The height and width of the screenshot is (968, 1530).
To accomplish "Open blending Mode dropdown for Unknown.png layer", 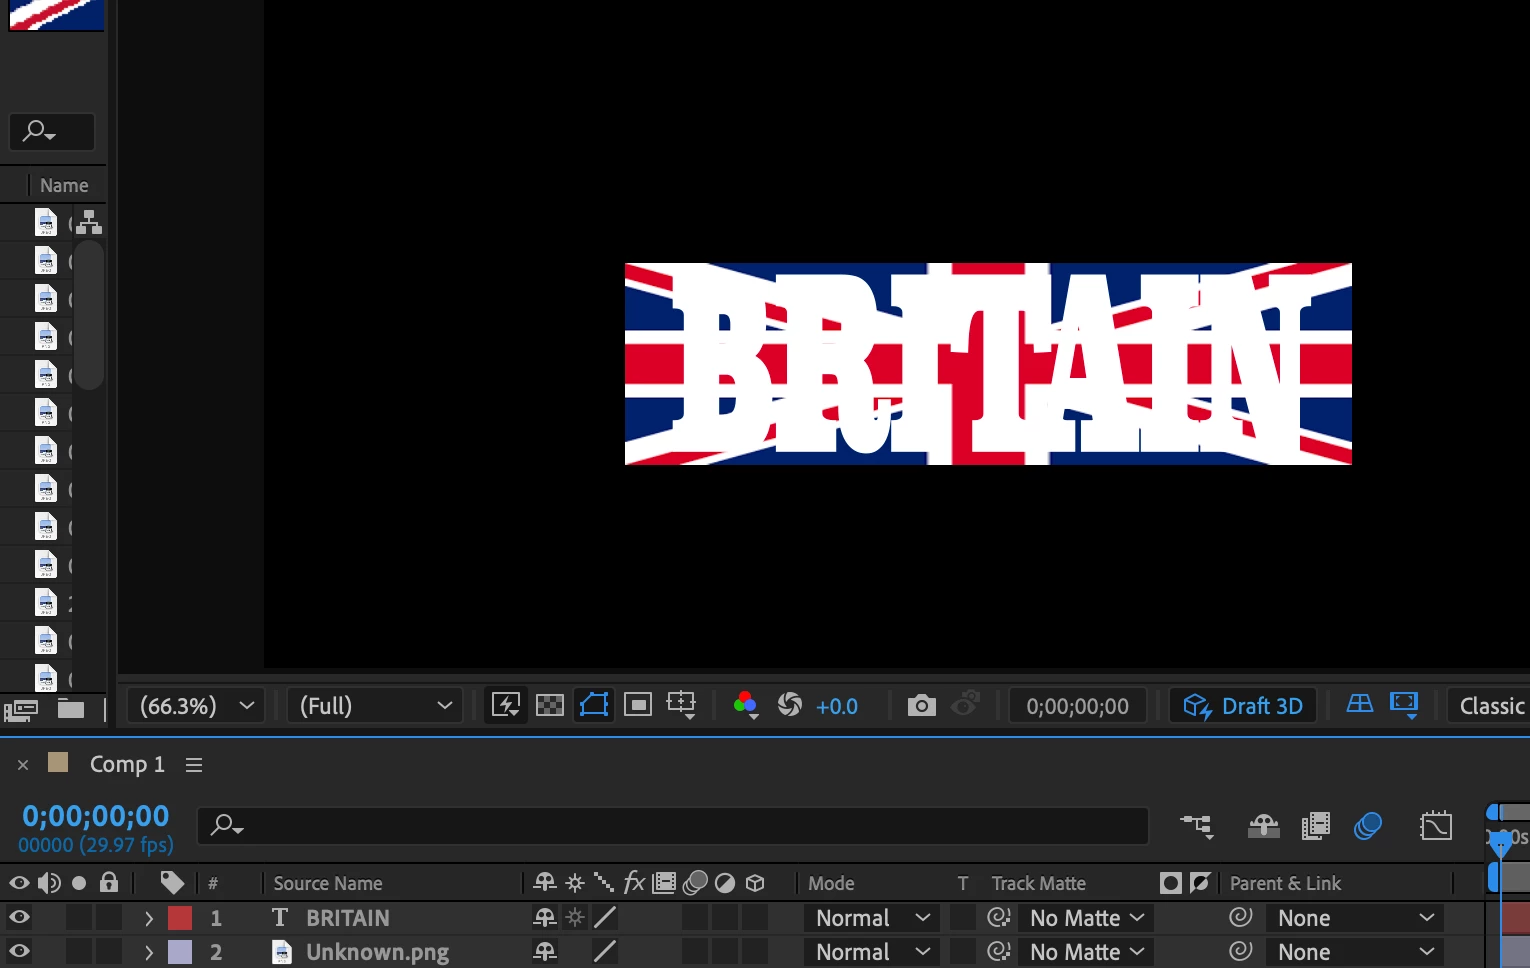I will pyautogui.click(x=872, y=952).
